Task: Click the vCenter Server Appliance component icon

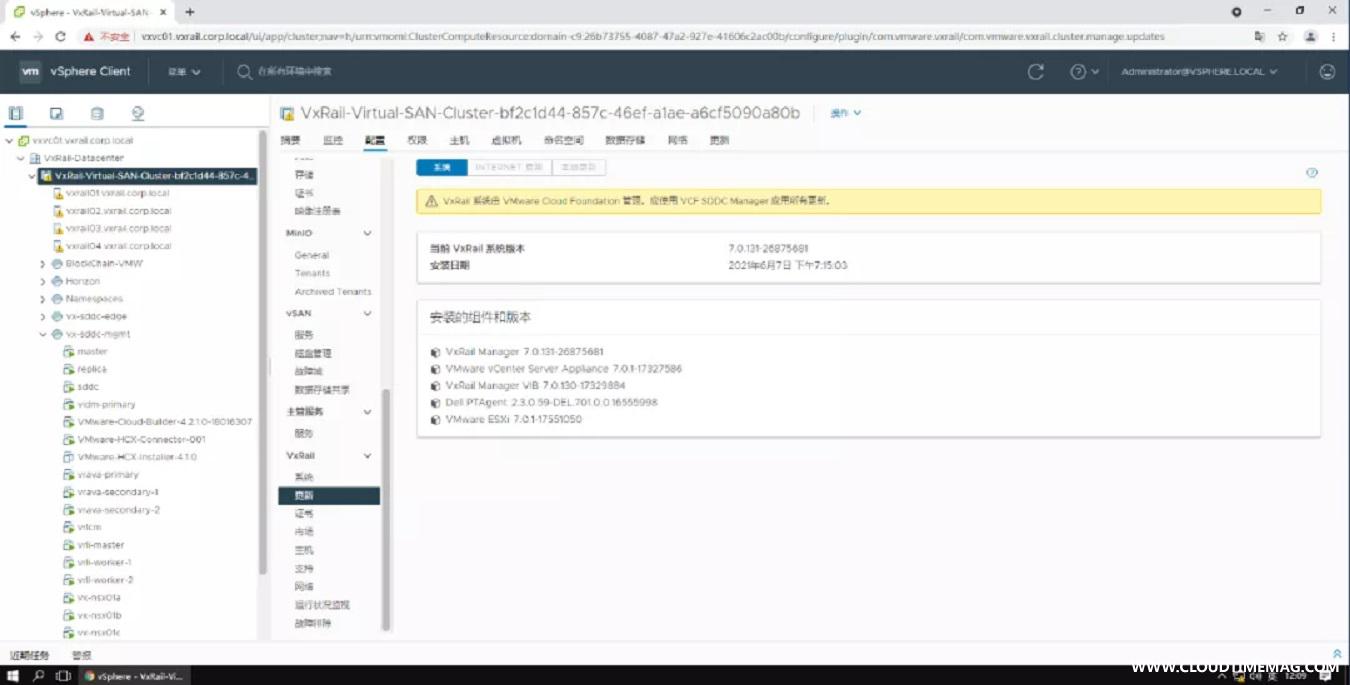Action: pyautogui.click(x=435, y=369)
